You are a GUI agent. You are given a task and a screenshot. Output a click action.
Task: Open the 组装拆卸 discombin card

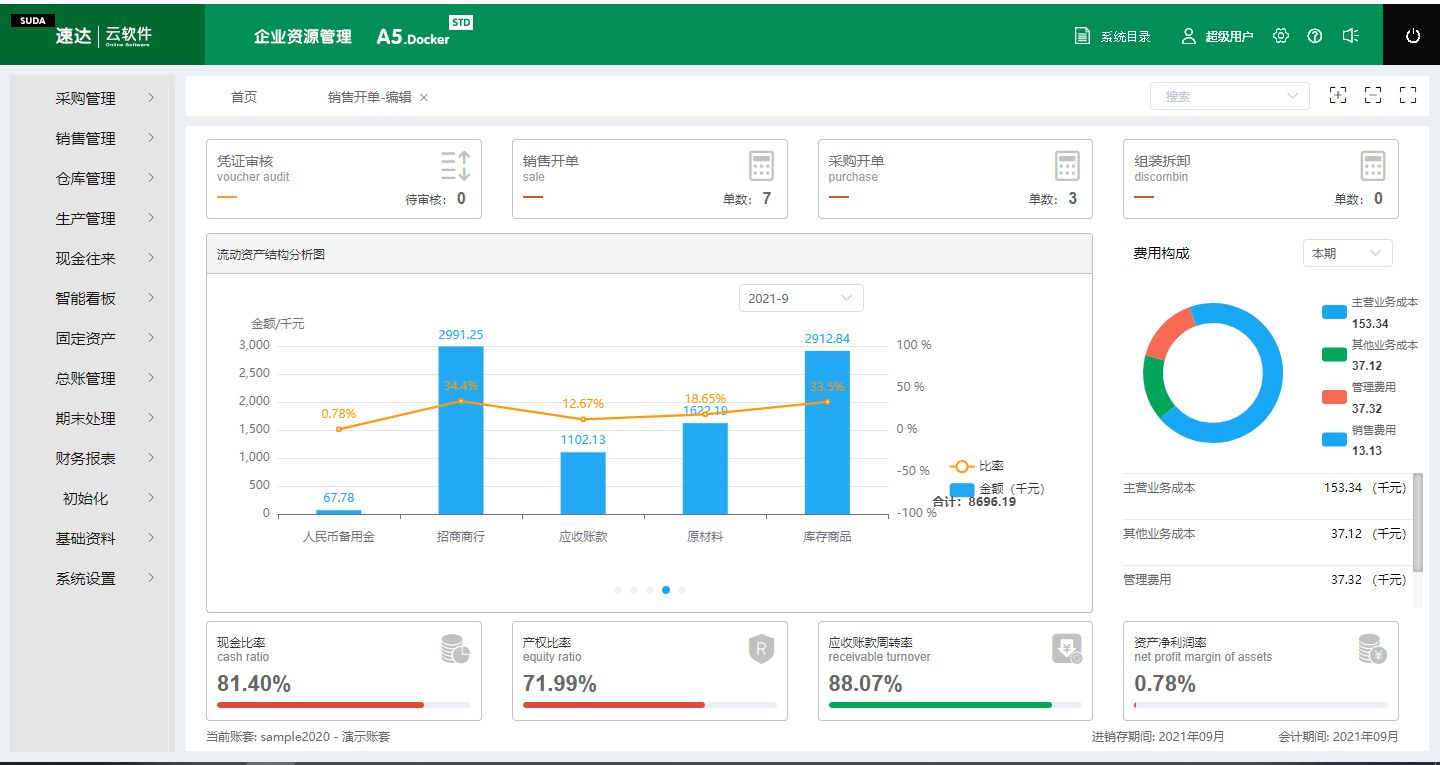[1261, 179]
